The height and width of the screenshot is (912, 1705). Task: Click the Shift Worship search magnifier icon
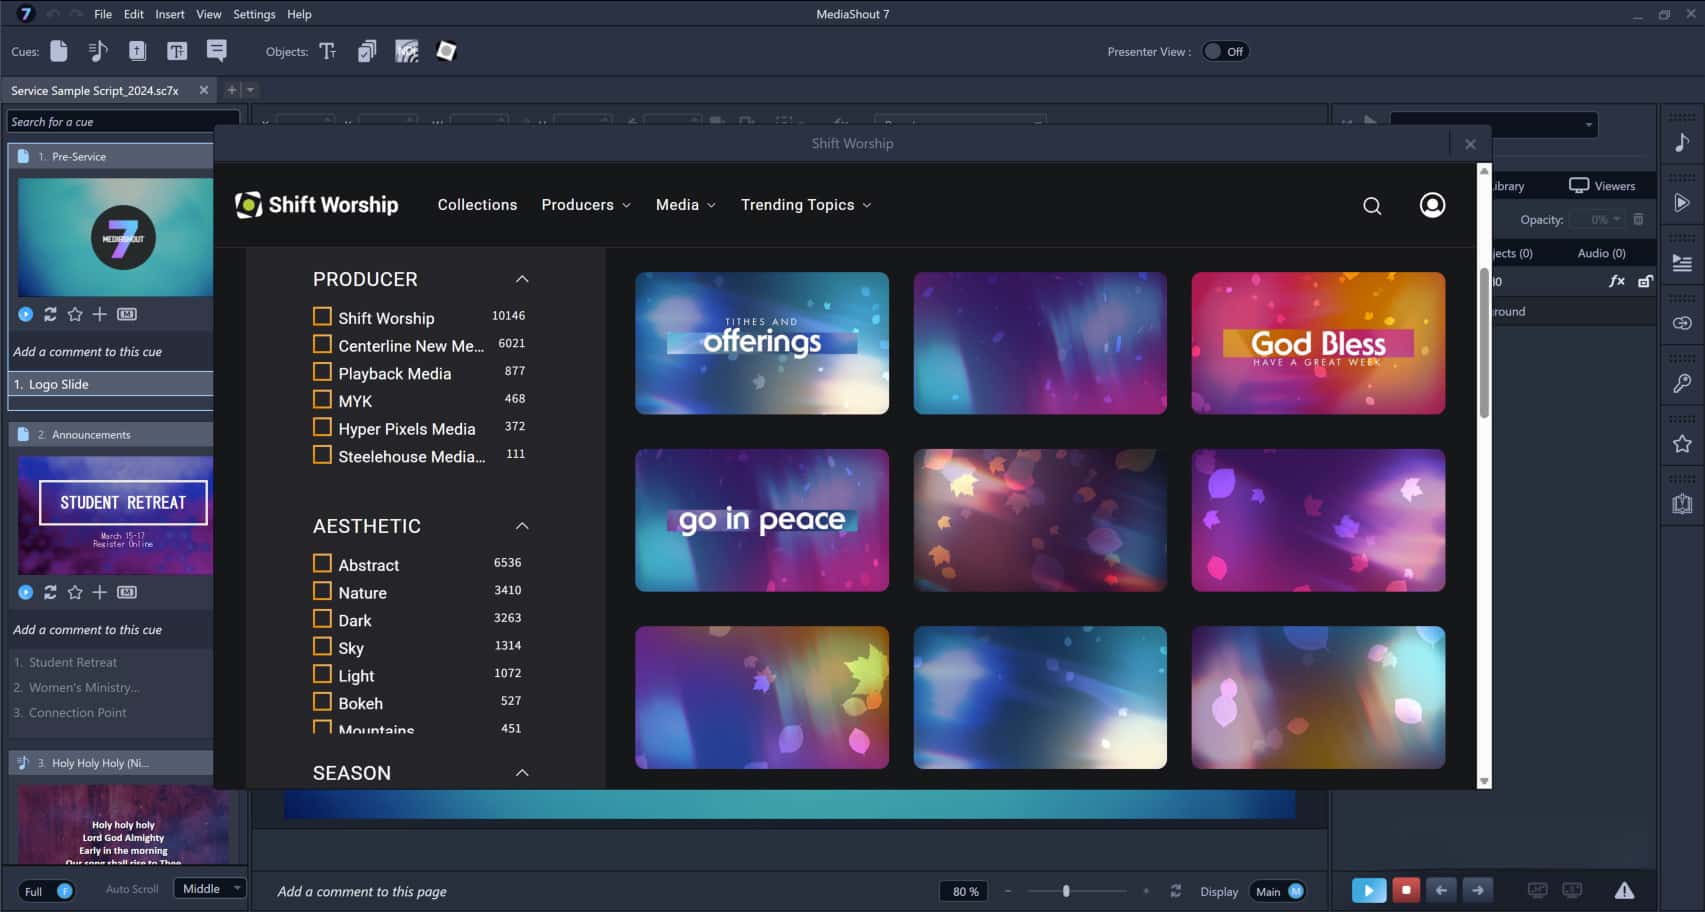pos(1372,206)
